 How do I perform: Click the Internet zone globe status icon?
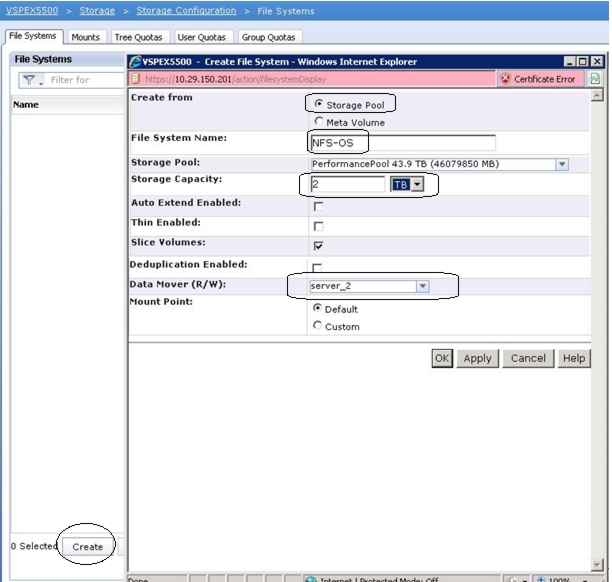311,579
